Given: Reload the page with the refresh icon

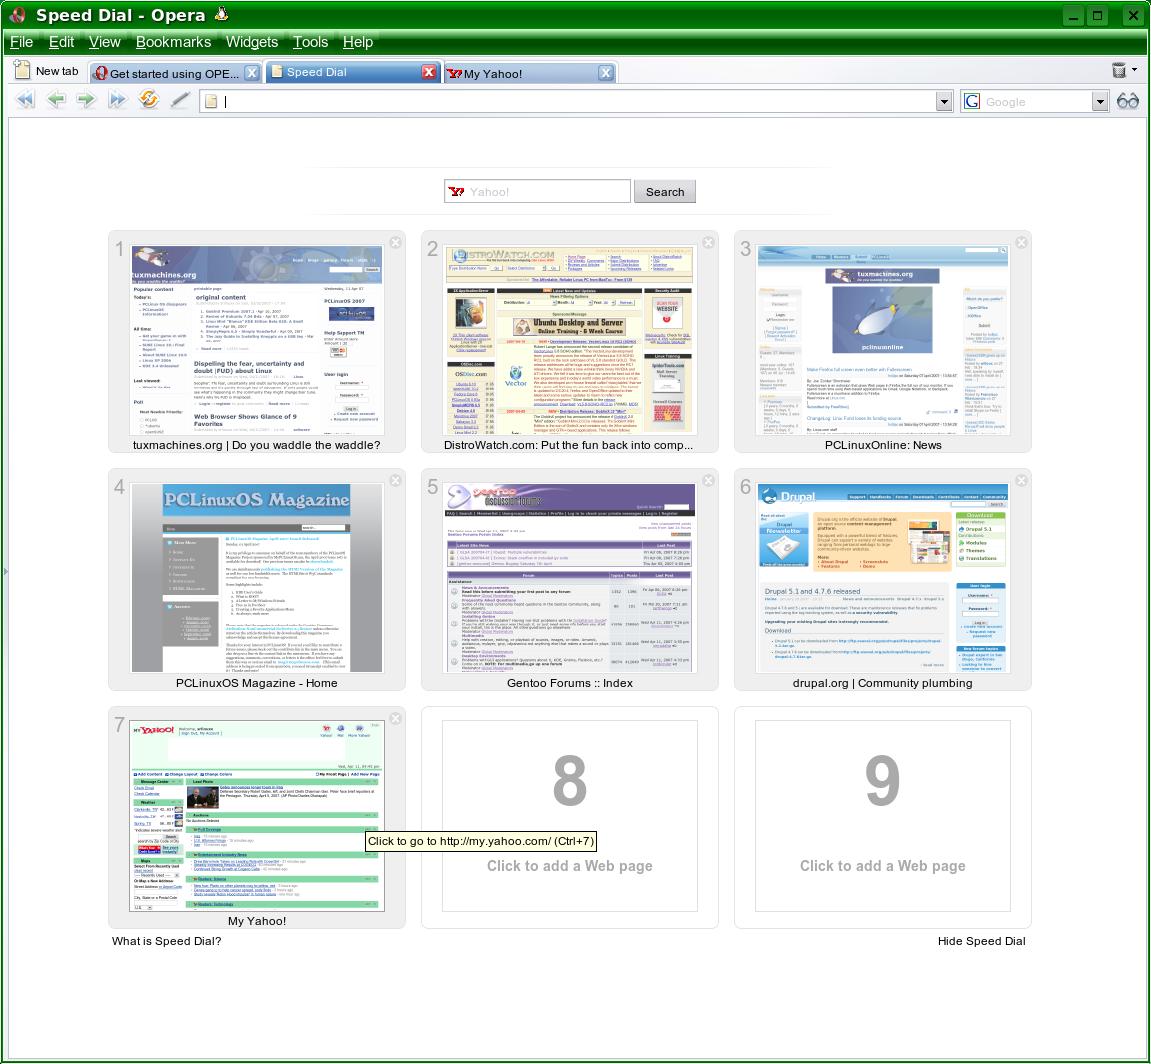Looking at the screenshot, I should (148, 100).
